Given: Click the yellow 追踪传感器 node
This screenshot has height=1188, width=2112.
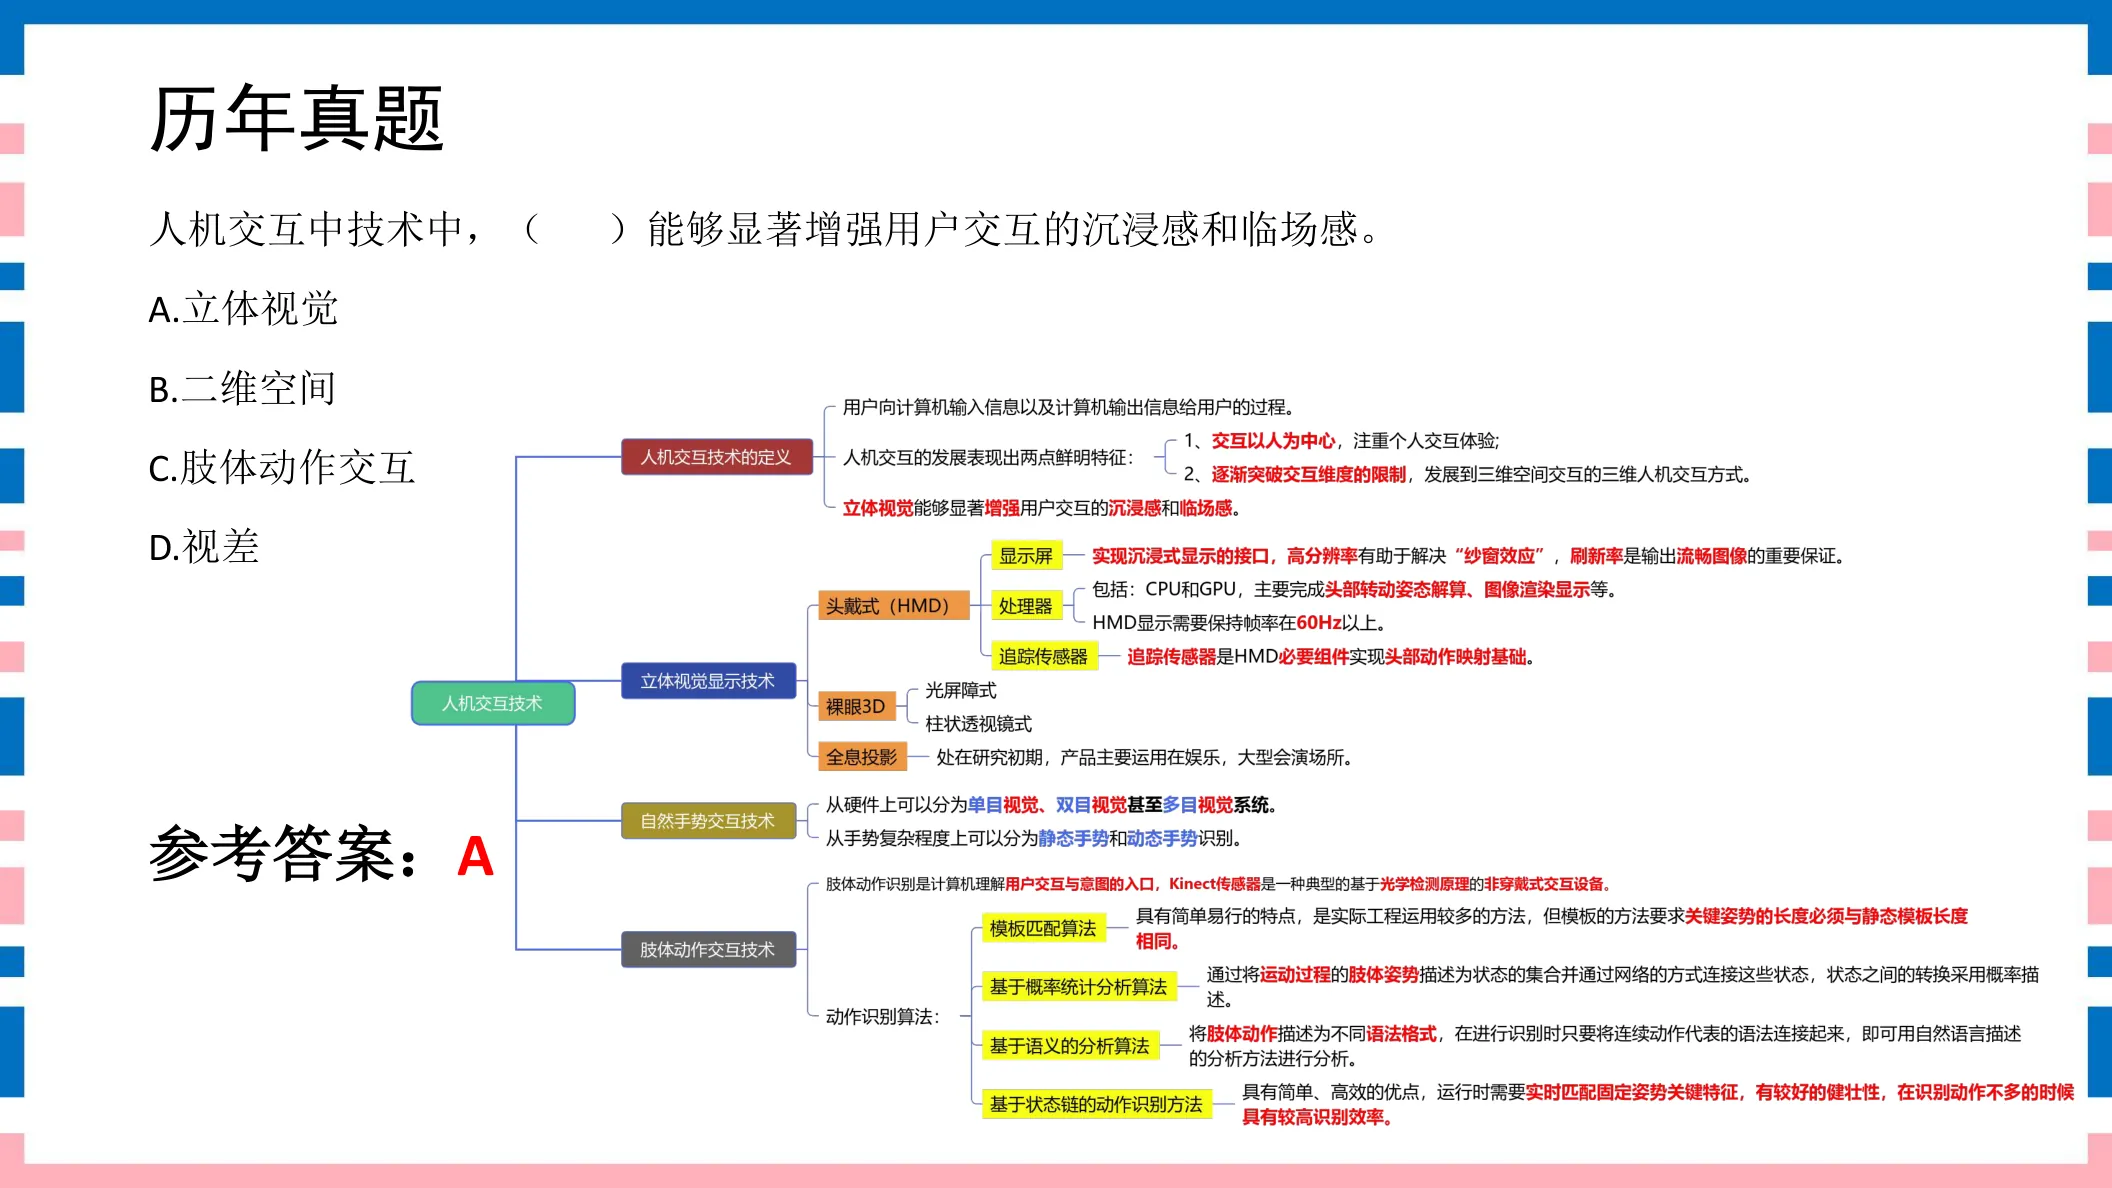Looking at the screenshot, I should click(1044, 657).
